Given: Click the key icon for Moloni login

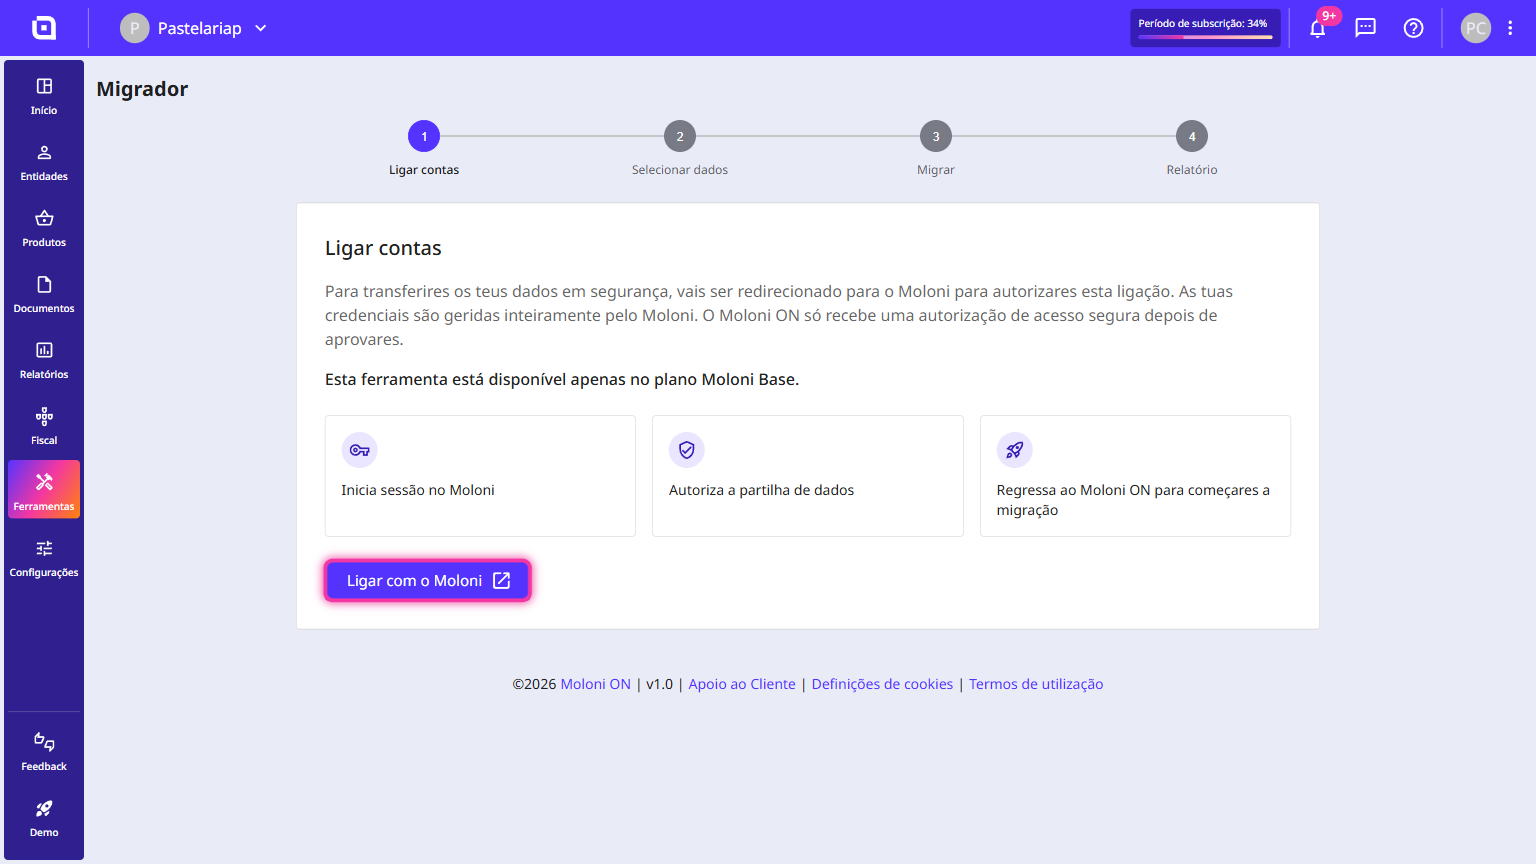Looking at the screenshot, I should (x=359, y=450).
